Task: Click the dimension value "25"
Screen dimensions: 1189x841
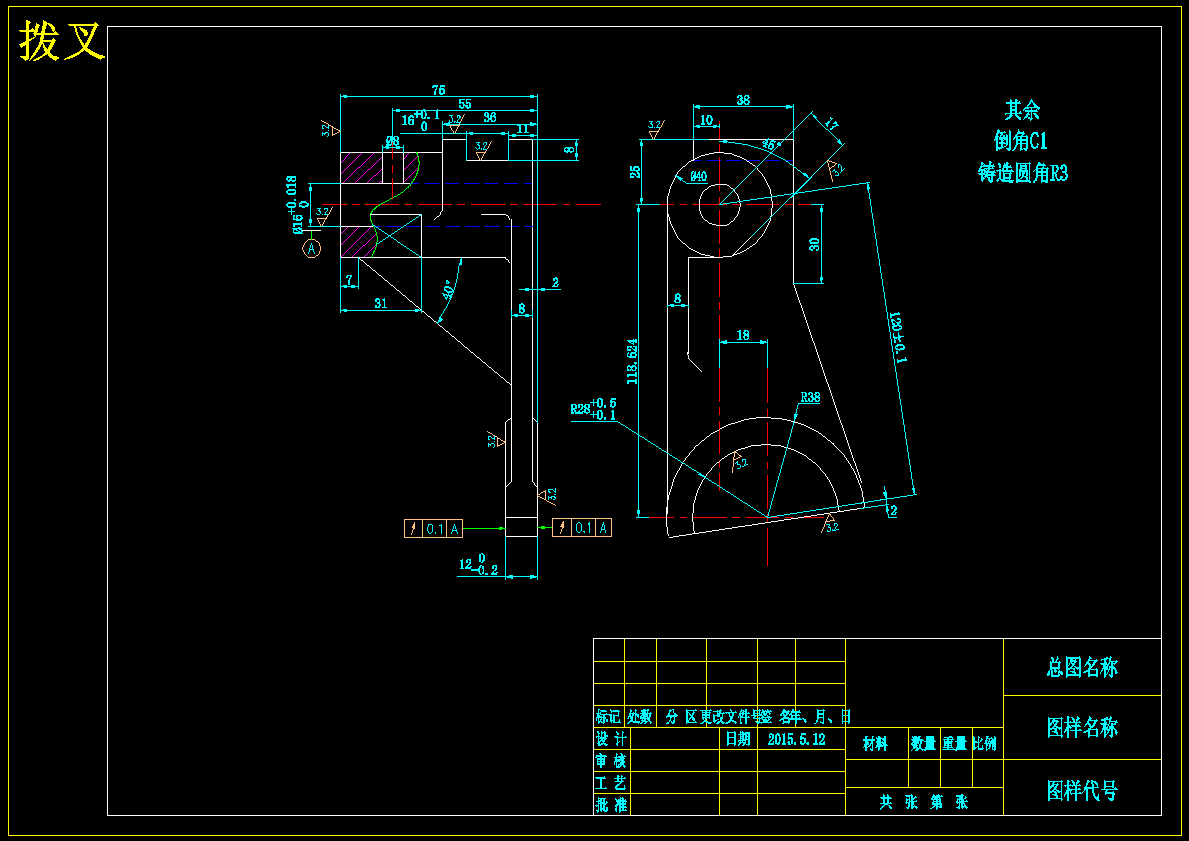Action: (635, 172)
